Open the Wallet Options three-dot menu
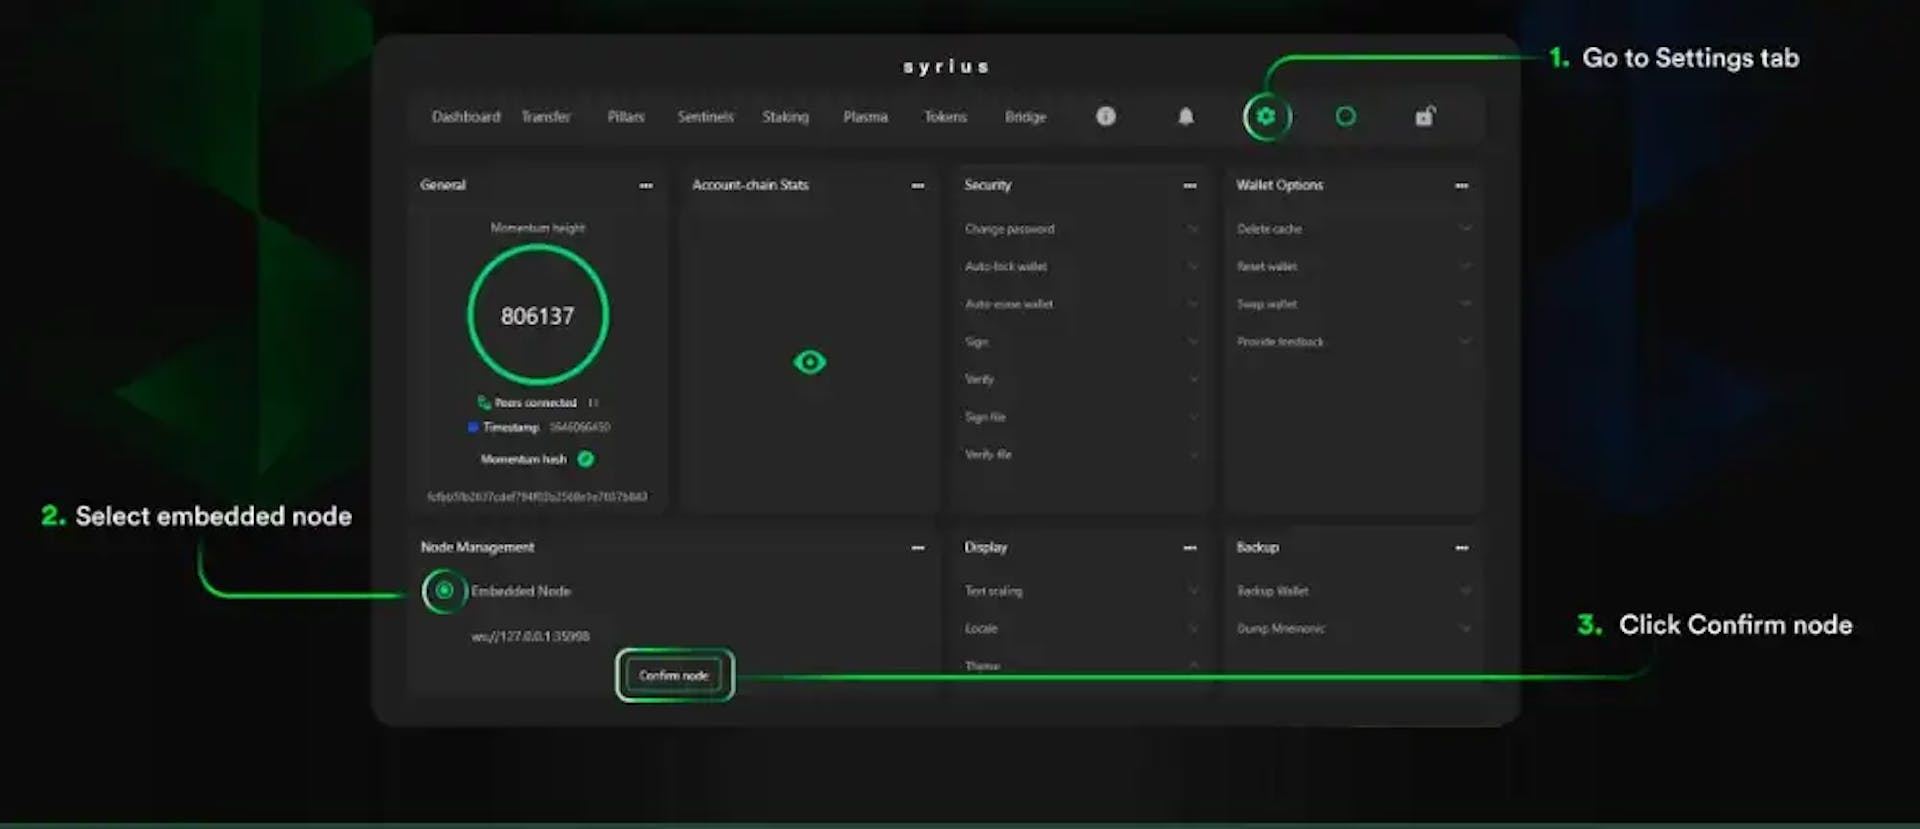Screen dimensions: 1920x829 [x=1462, y=185]
